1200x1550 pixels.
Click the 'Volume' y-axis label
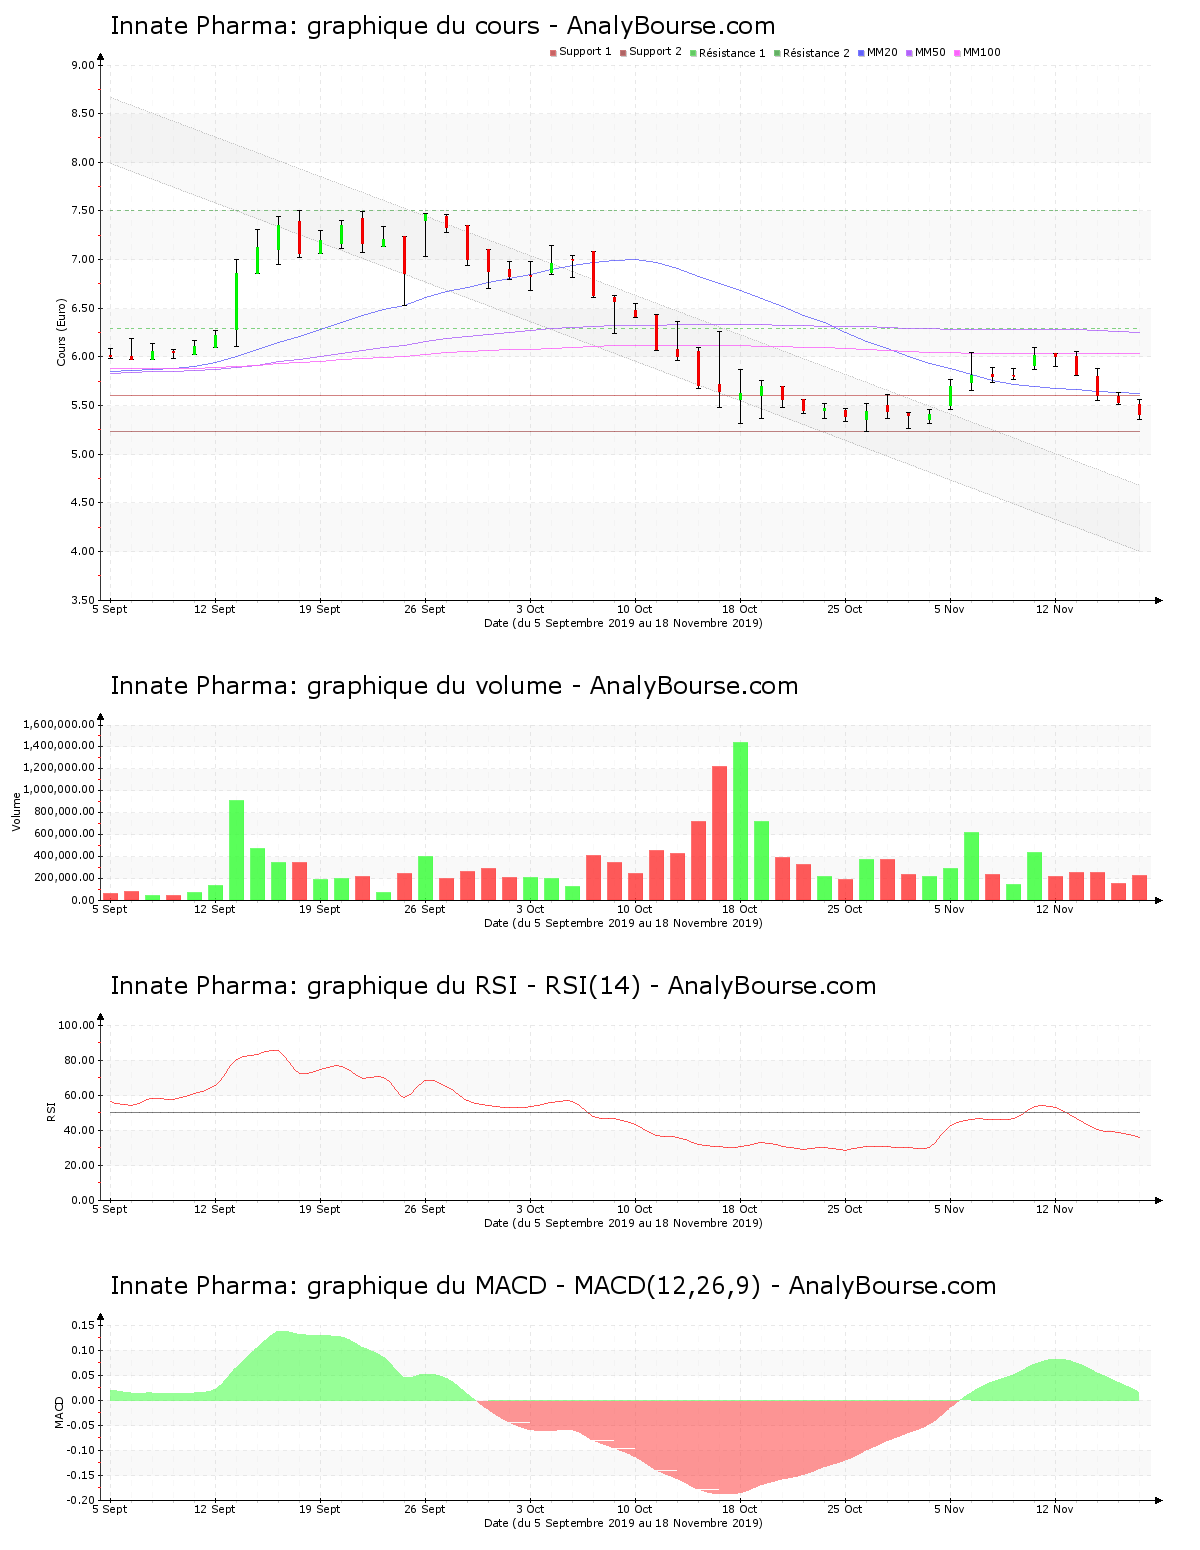[16, 811]
